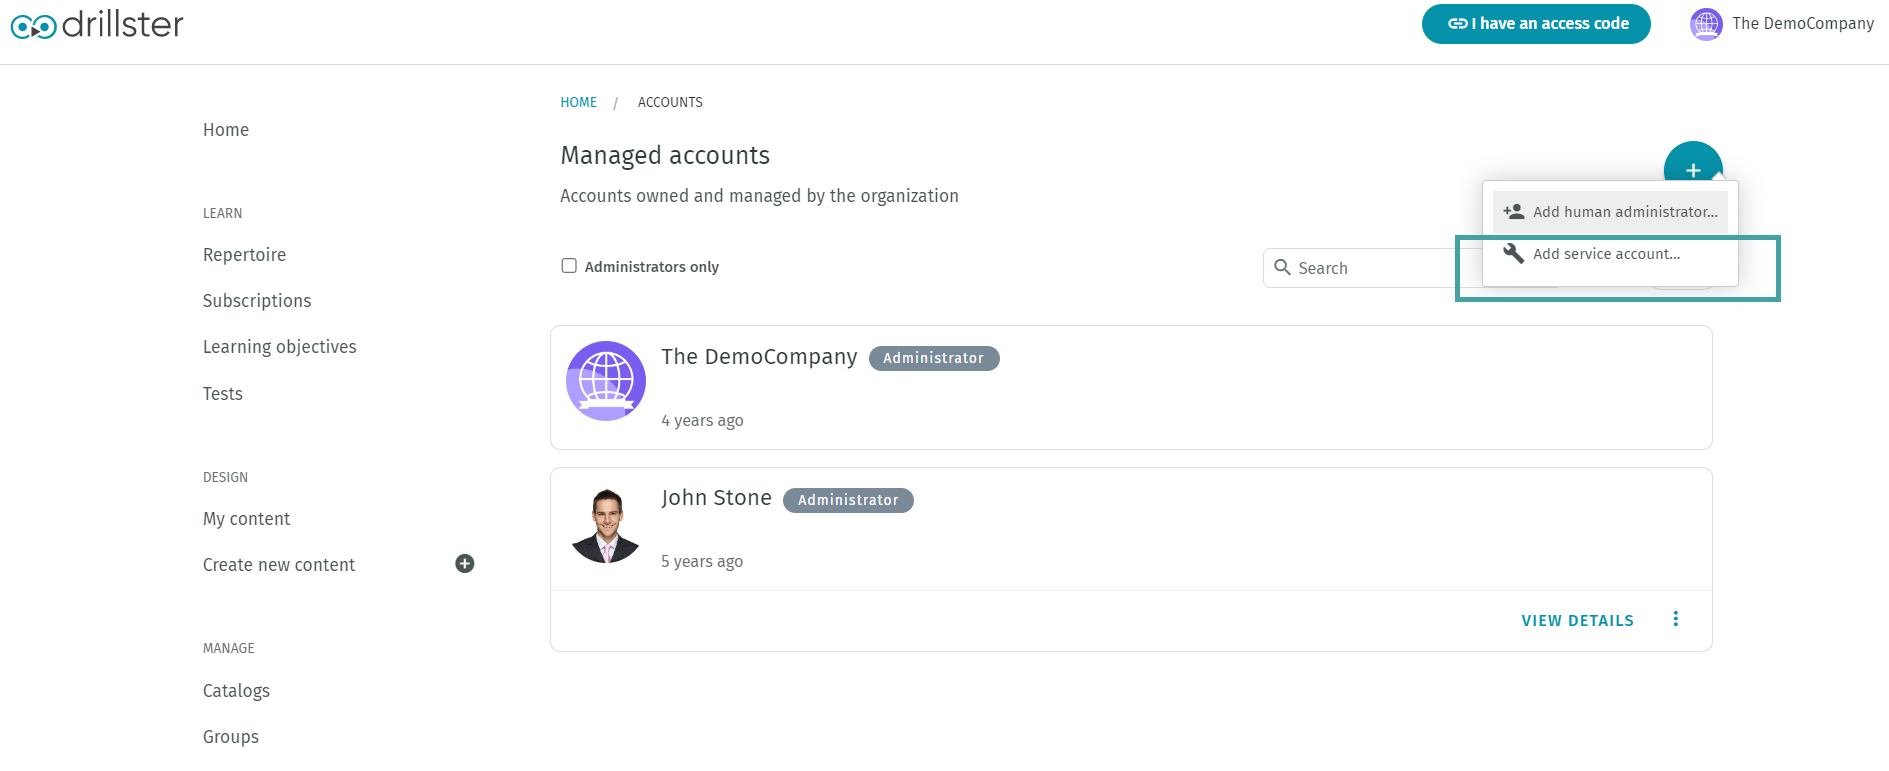Click Create new content in sidebar

tap(279, 565)
